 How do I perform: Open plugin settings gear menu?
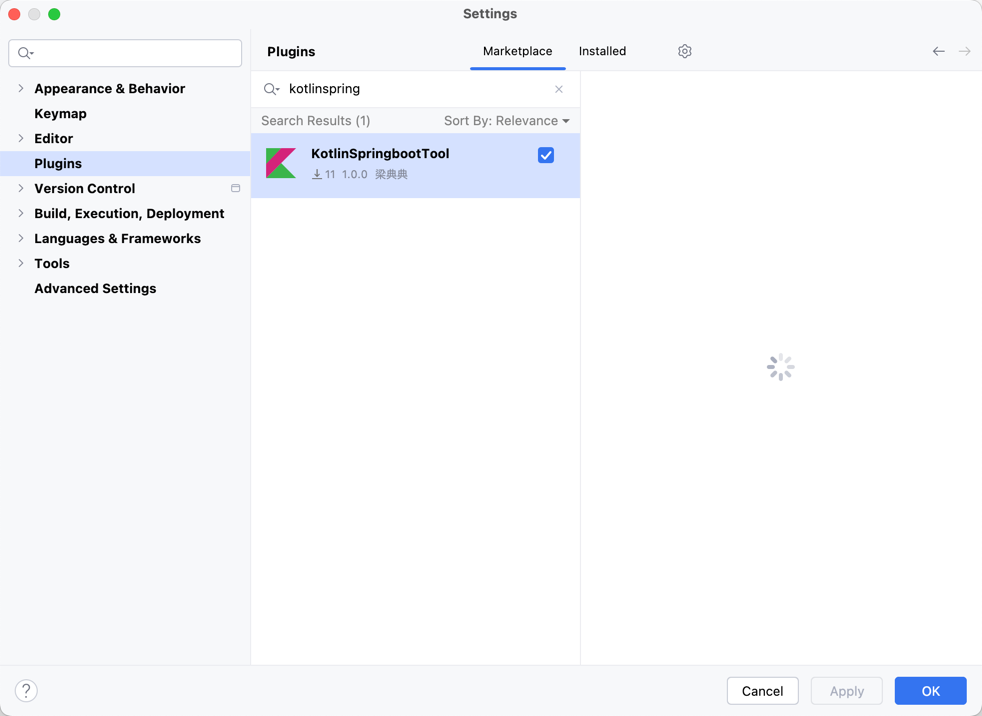tap(685, 51)
